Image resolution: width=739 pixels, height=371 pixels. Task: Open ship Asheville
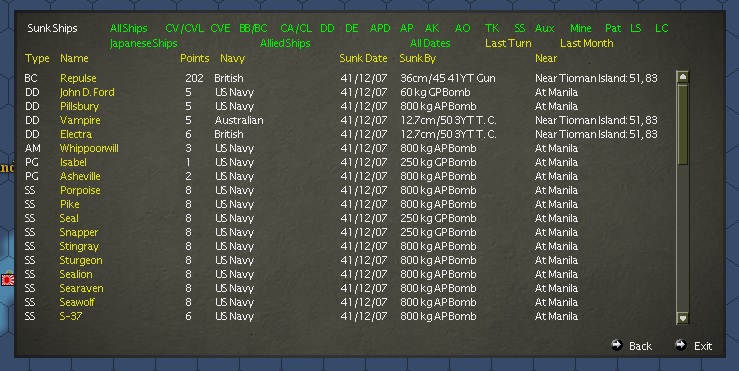[80, 176]
